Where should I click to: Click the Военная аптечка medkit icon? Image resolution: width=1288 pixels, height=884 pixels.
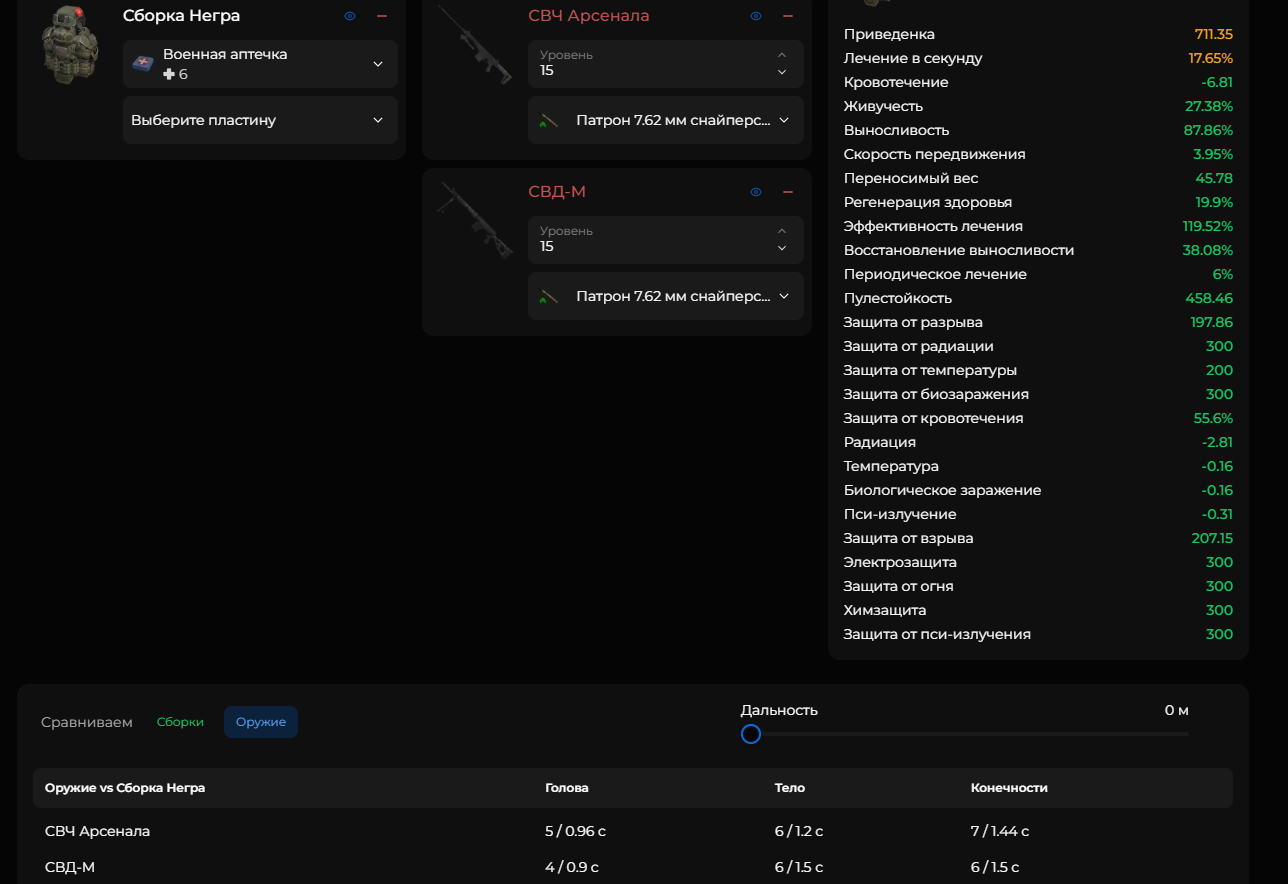tap(143, 64)
